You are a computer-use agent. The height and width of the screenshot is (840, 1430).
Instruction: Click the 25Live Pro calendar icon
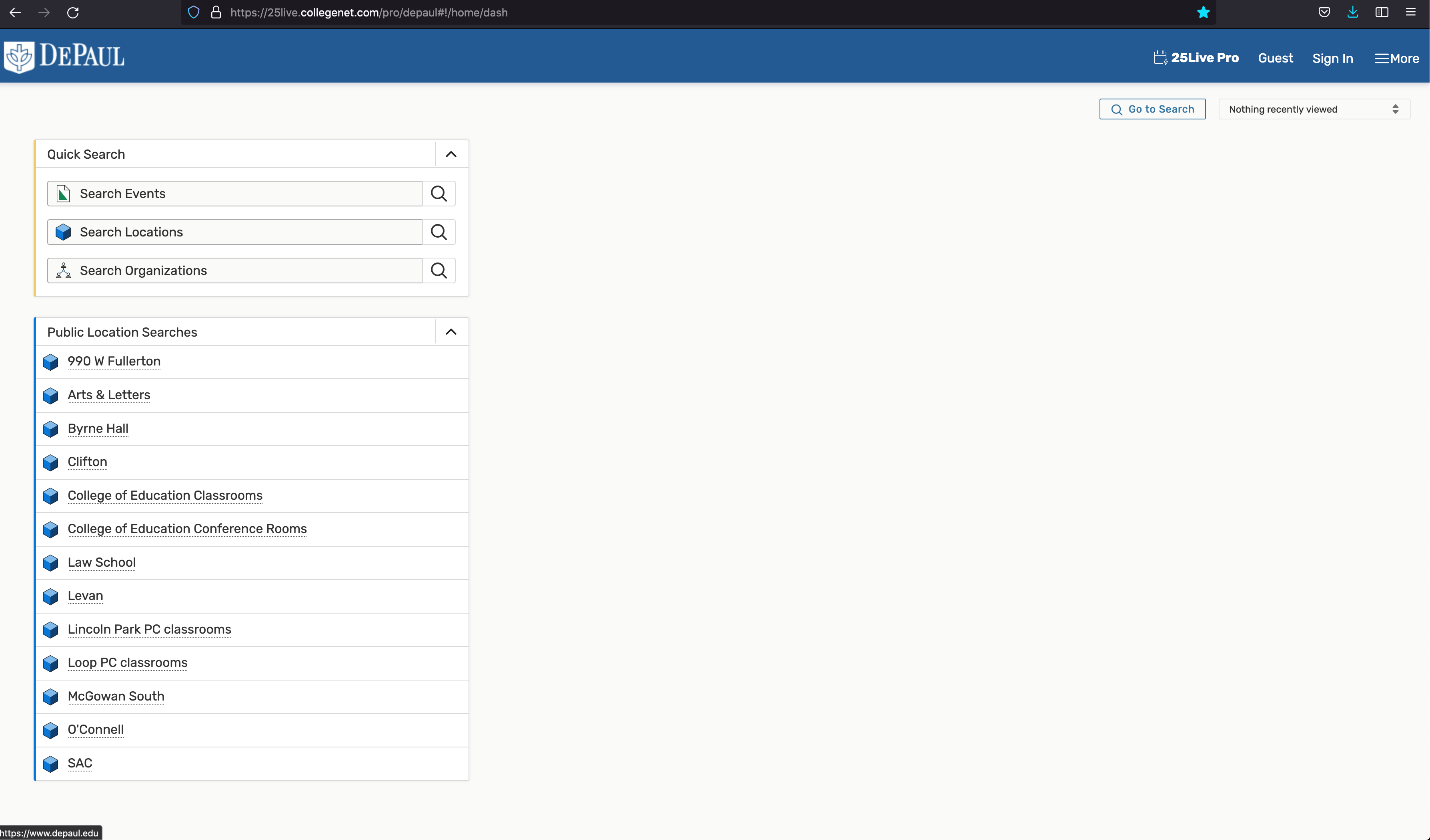tap(1160, 58)
